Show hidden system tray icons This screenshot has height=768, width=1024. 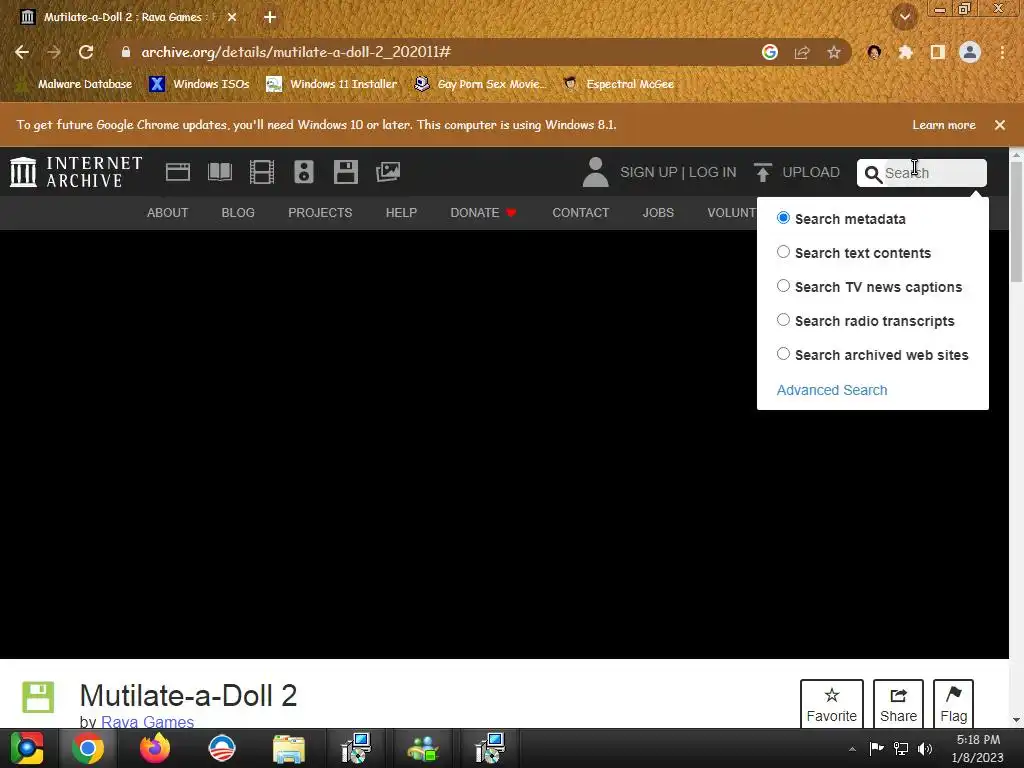[852, 749]
